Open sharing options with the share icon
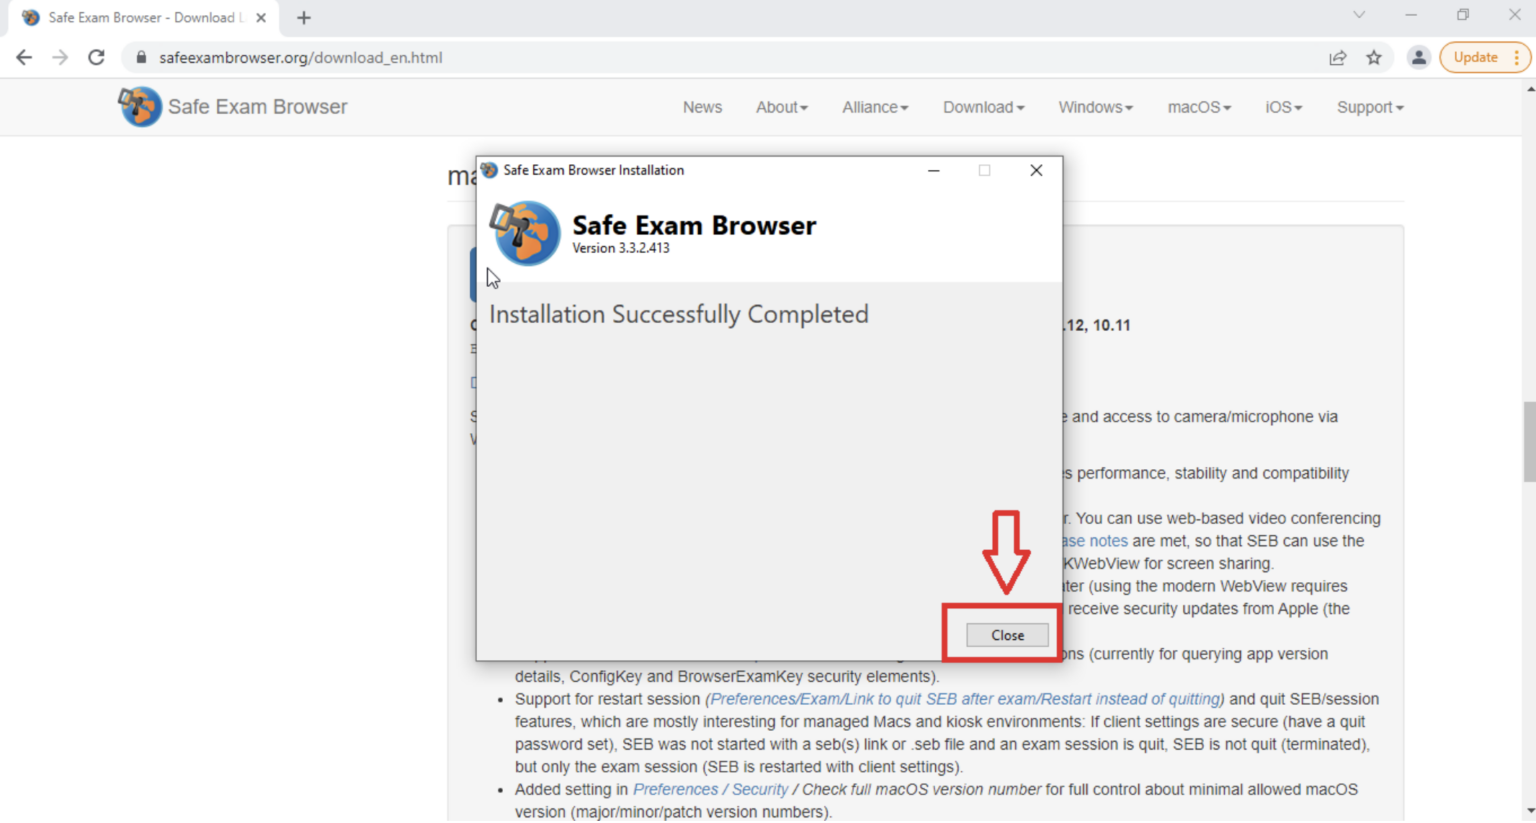The width and height of the screenshot is (1536, 823). [x=1338, y=57]
